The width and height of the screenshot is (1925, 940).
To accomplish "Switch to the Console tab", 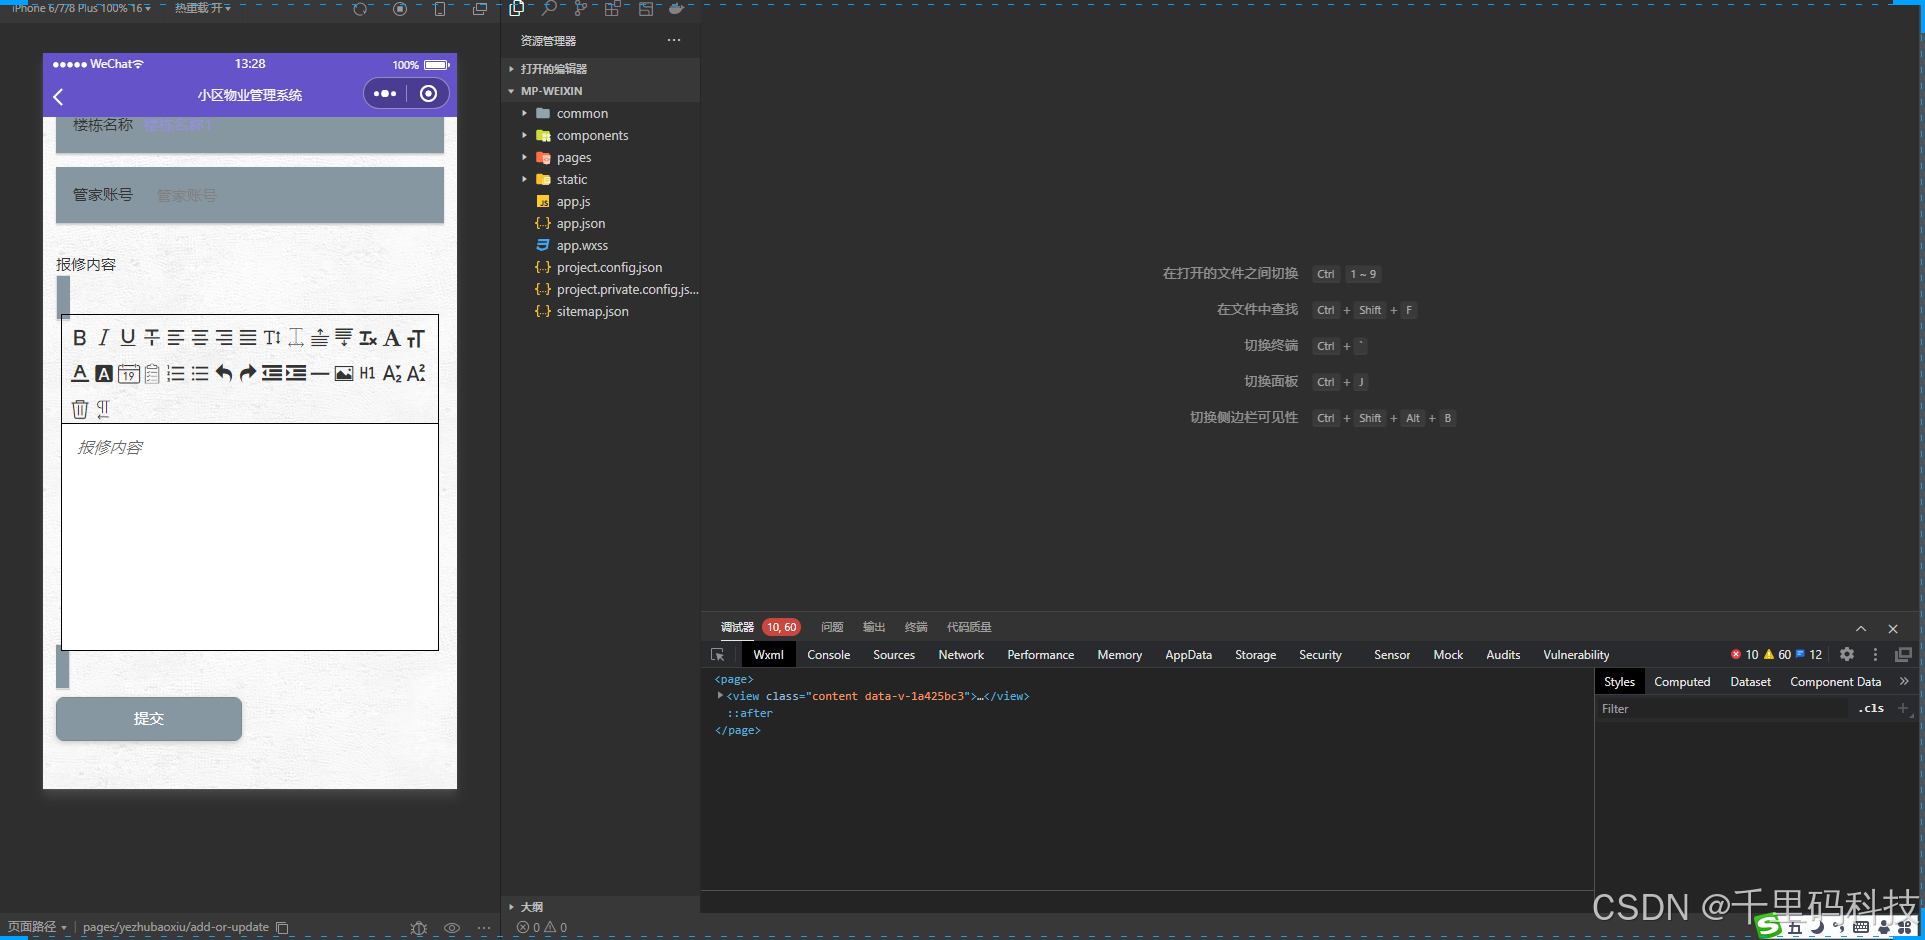I will pos(829,655).
